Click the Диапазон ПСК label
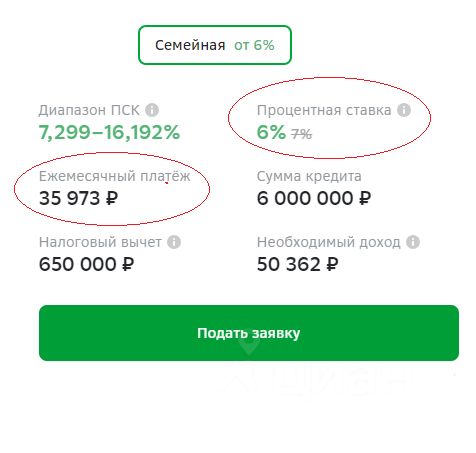The height and width of the screenshot is (453, 476). tap(89, 110)
